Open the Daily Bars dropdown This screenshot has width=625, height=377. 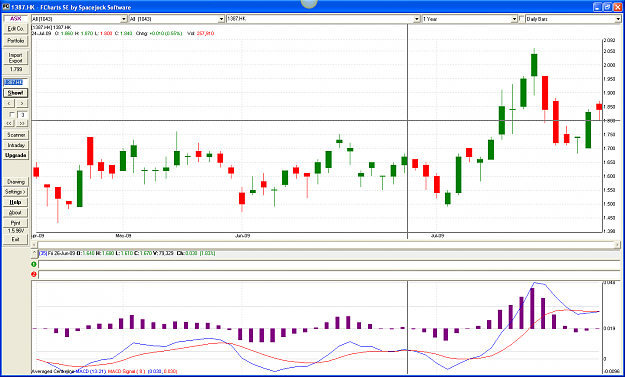[x=618, y=19]
